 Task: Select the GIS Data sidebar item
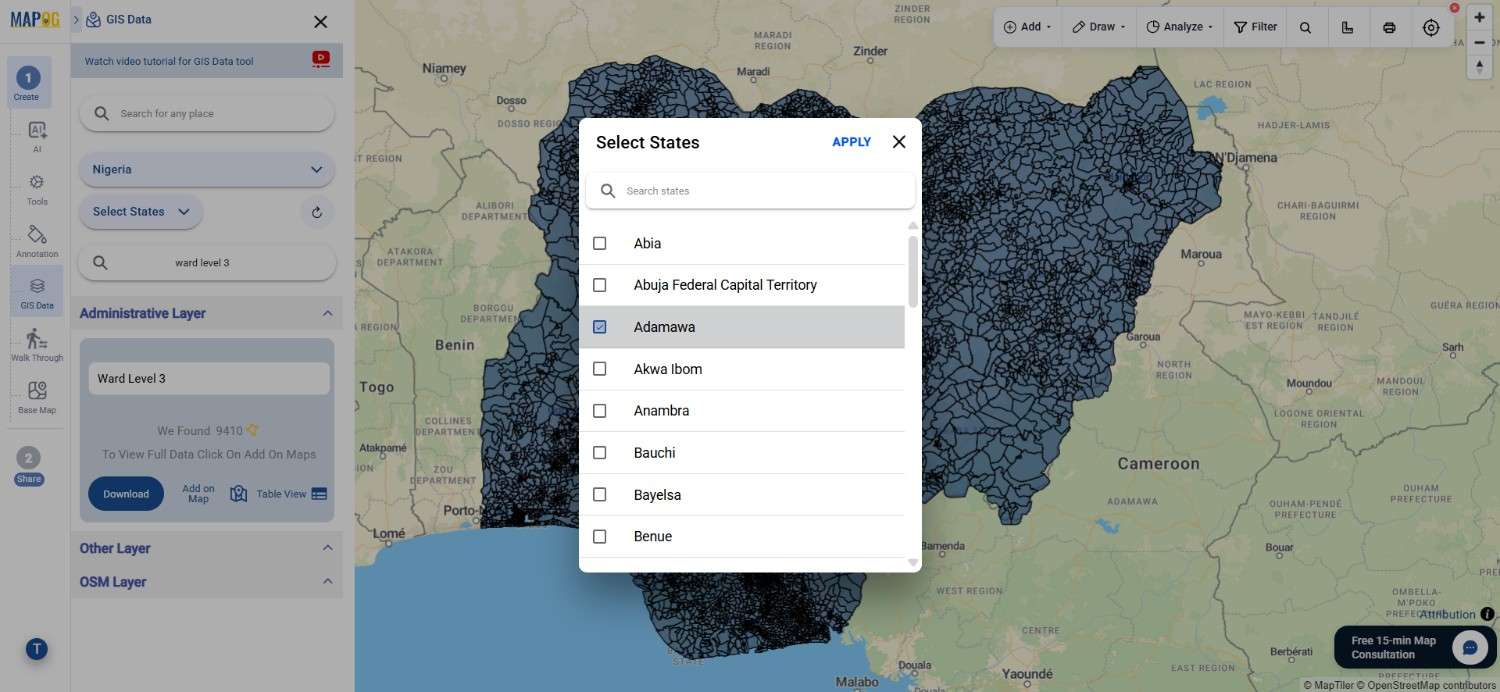[37, 291]
